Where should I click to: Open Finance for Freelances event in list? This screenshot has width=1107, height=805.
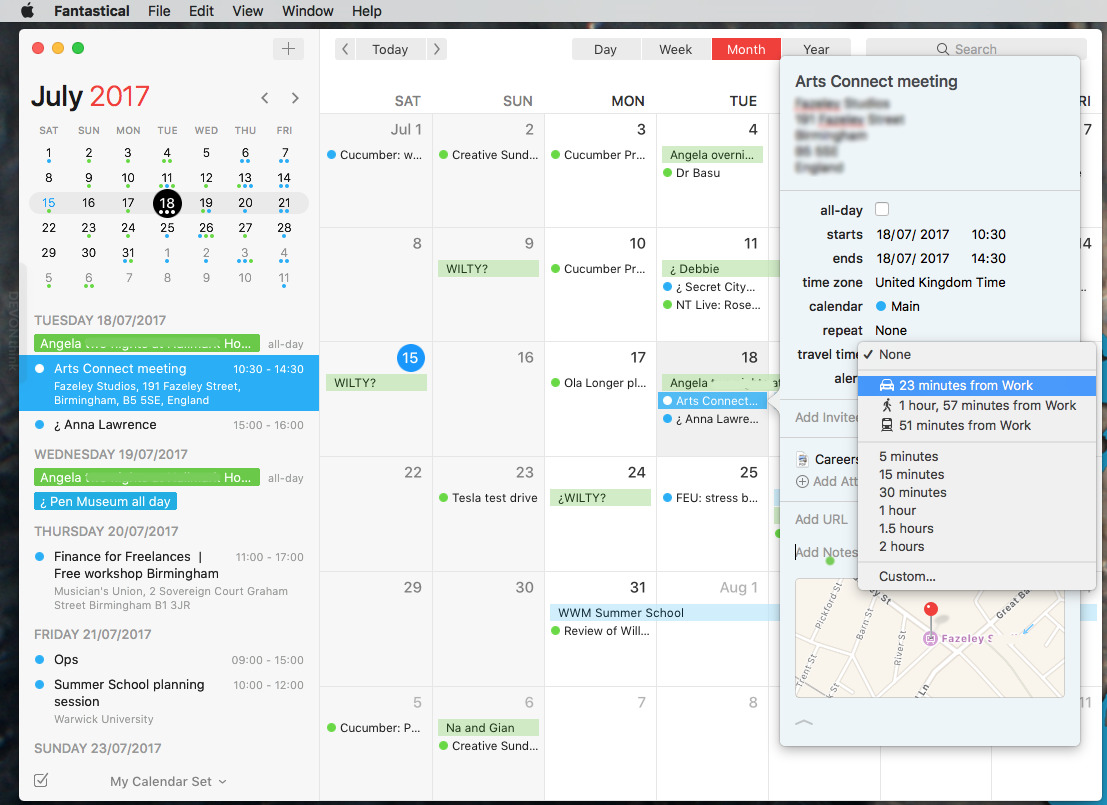169,580
